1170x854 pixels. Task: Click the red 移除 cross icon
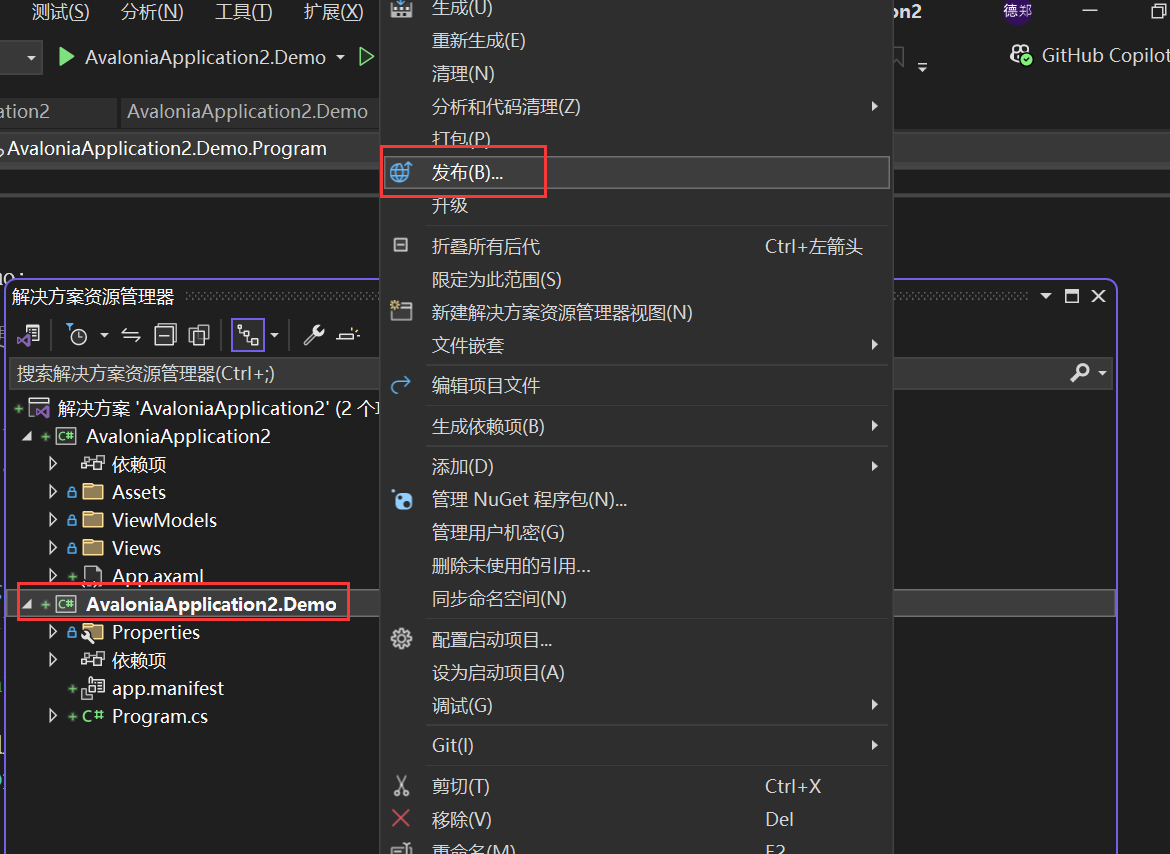coord(402,819)
